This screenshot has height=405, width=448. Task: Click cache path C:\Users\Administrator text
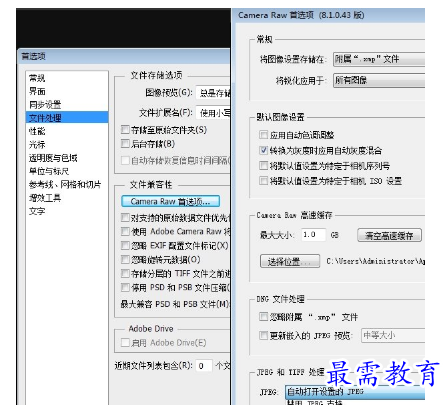tap(376, 261)
